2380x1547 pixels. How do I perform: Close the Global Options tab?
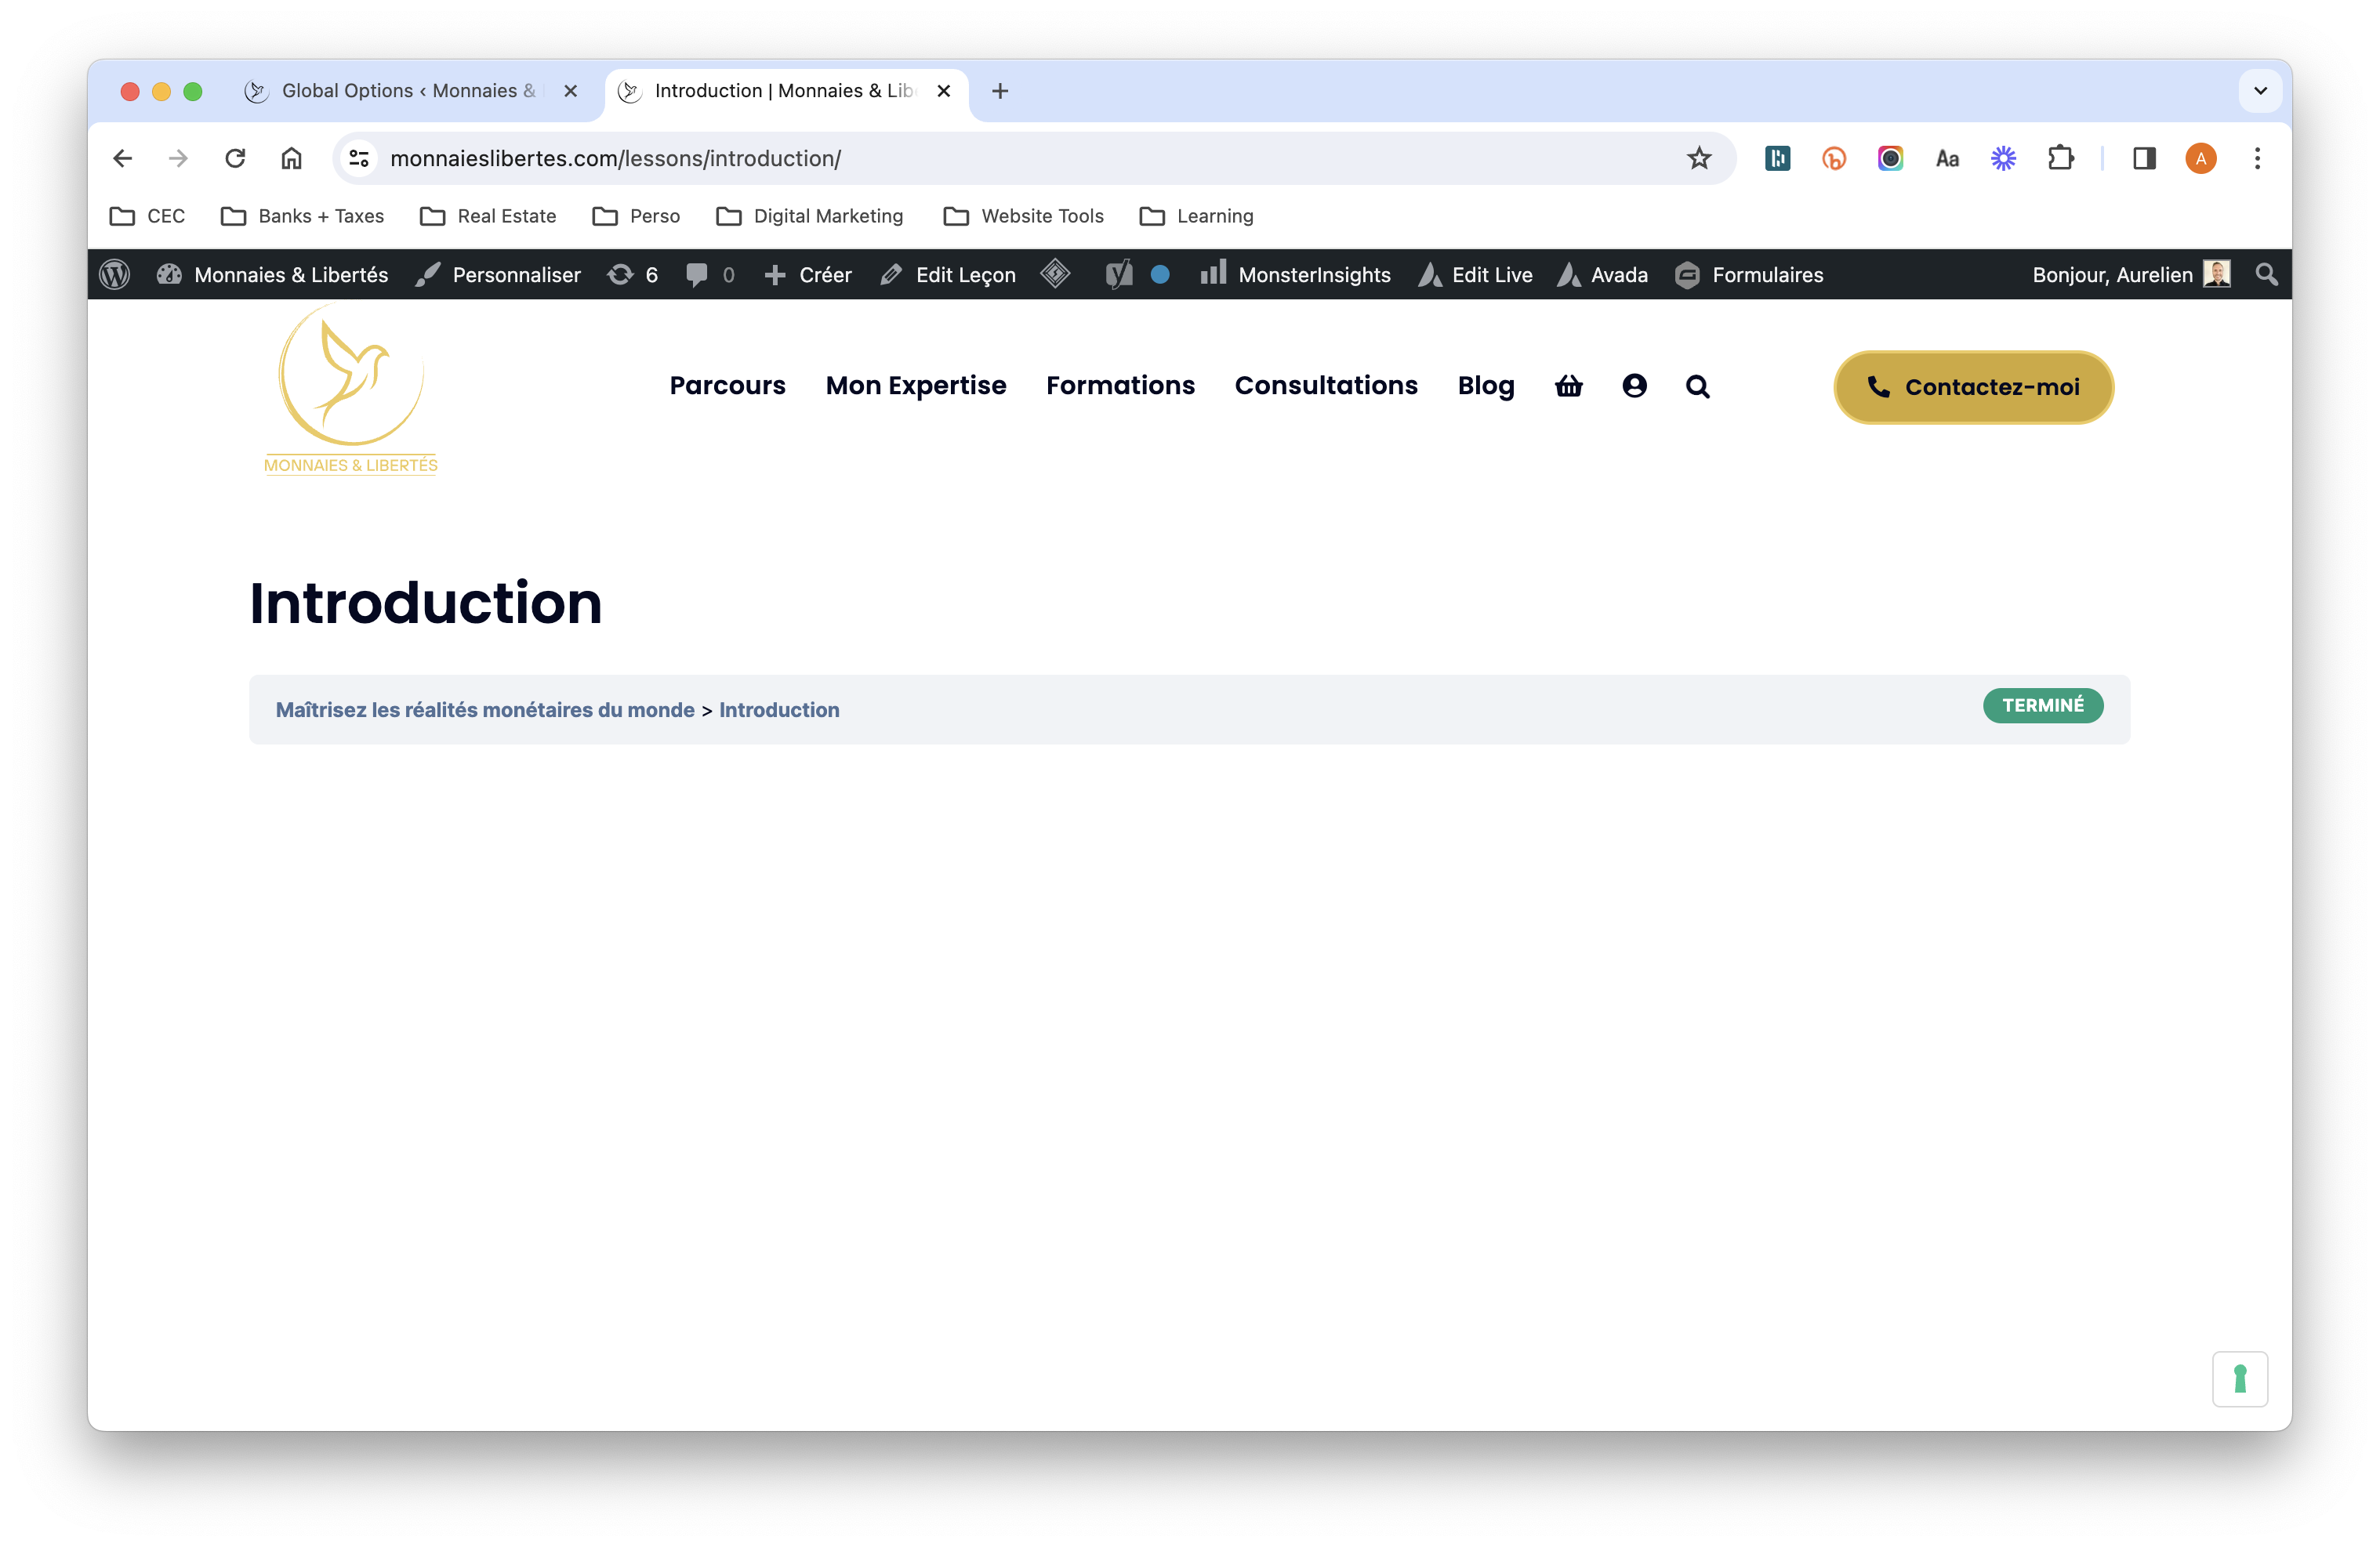(x=571, y=91)
